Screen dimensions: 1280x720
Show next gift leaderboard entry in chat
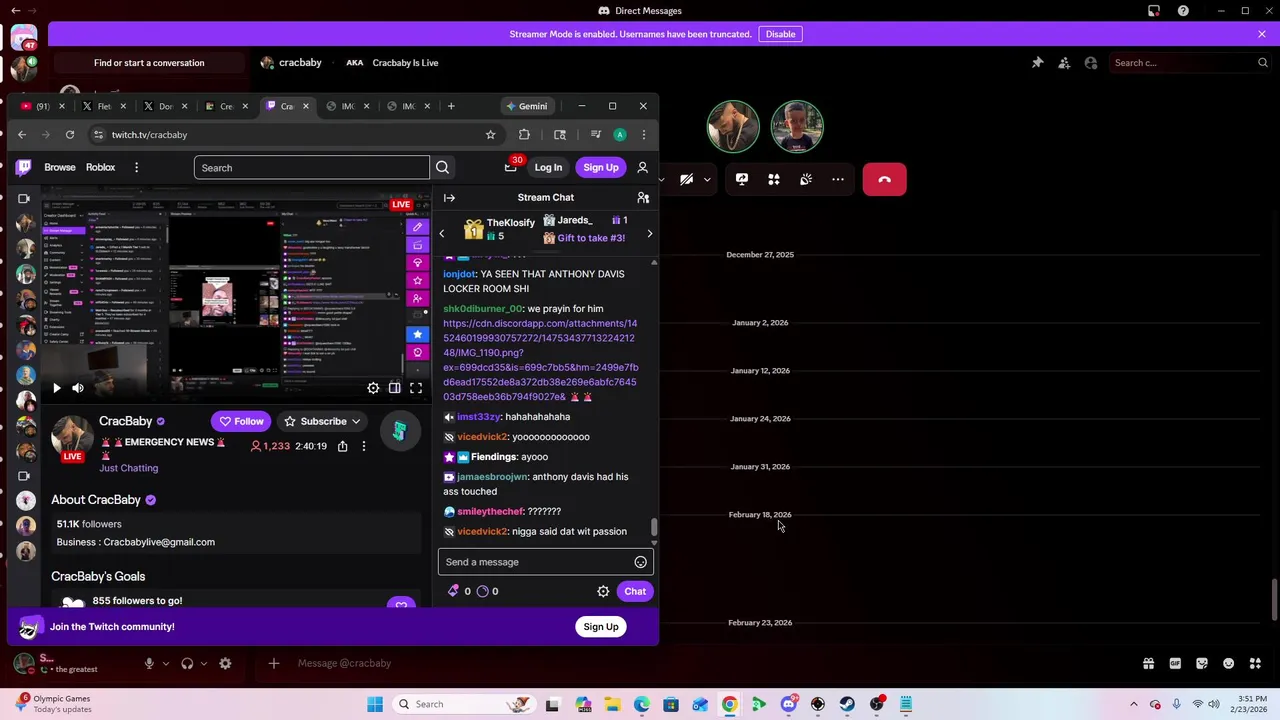coord(650,234)
